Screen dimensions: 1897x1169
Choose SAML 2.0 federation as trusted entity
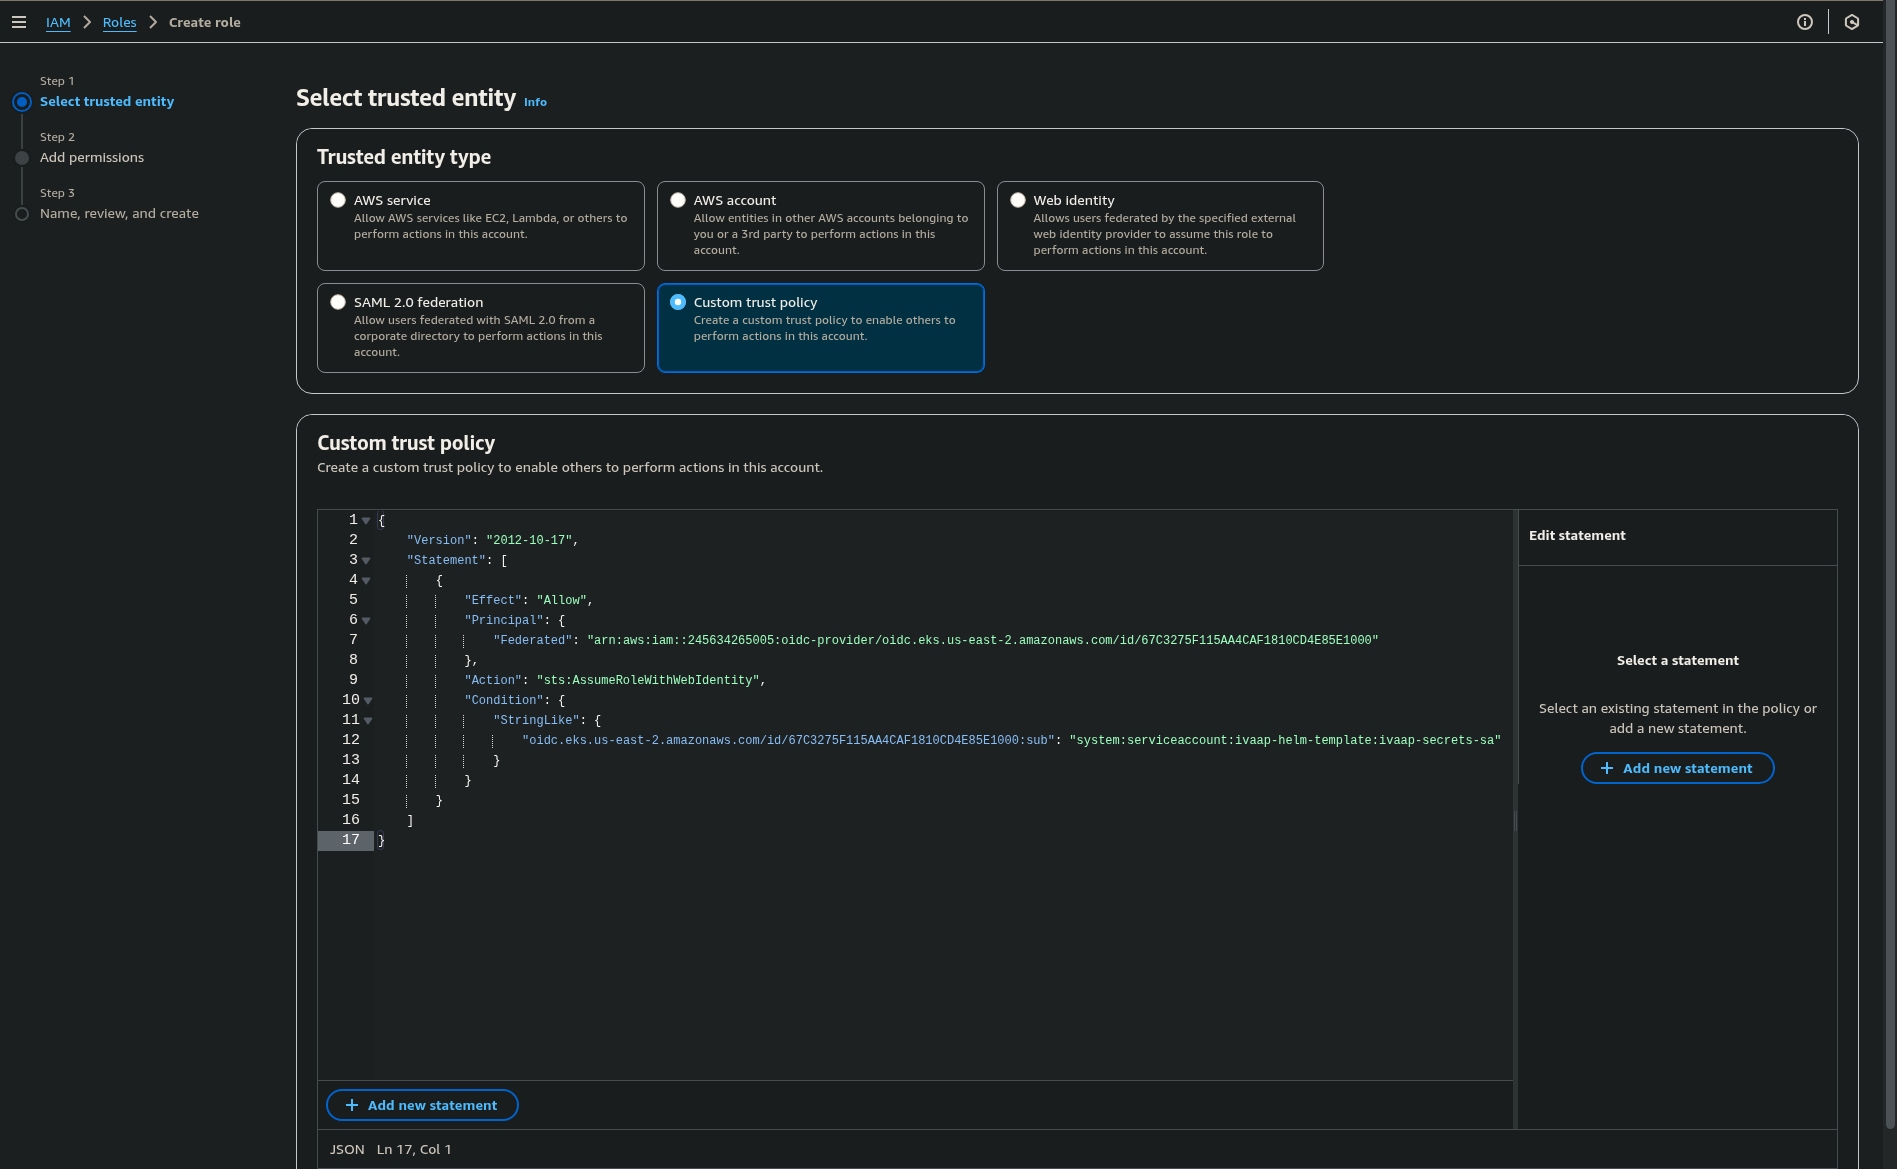(337, 301)
